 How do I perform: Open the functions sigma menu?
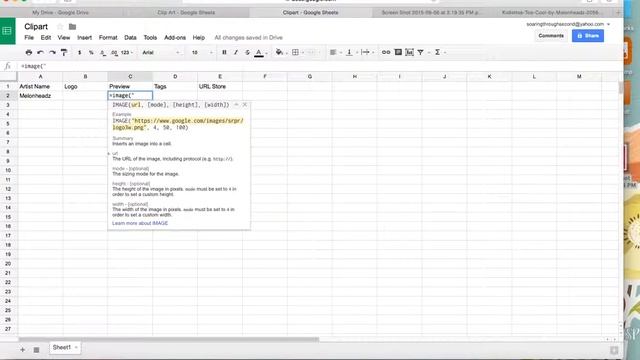[439, 52]
